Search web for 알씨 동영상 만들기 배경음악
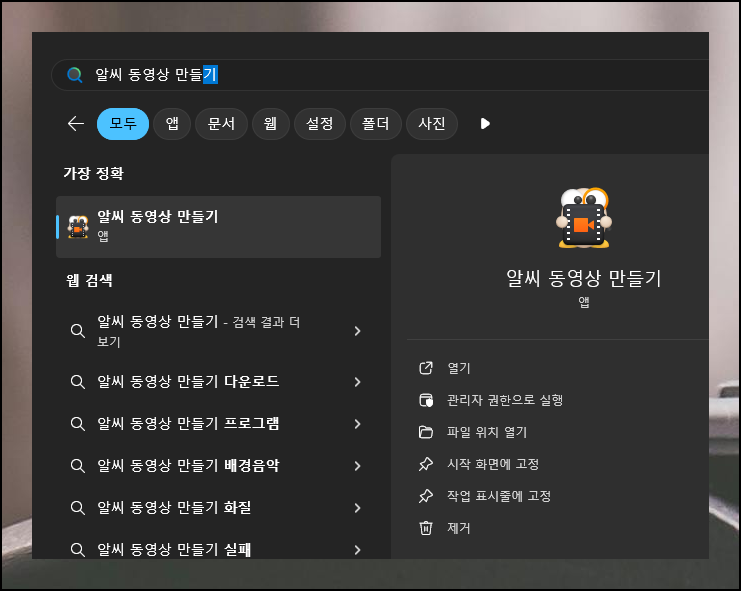 [218, 466]
